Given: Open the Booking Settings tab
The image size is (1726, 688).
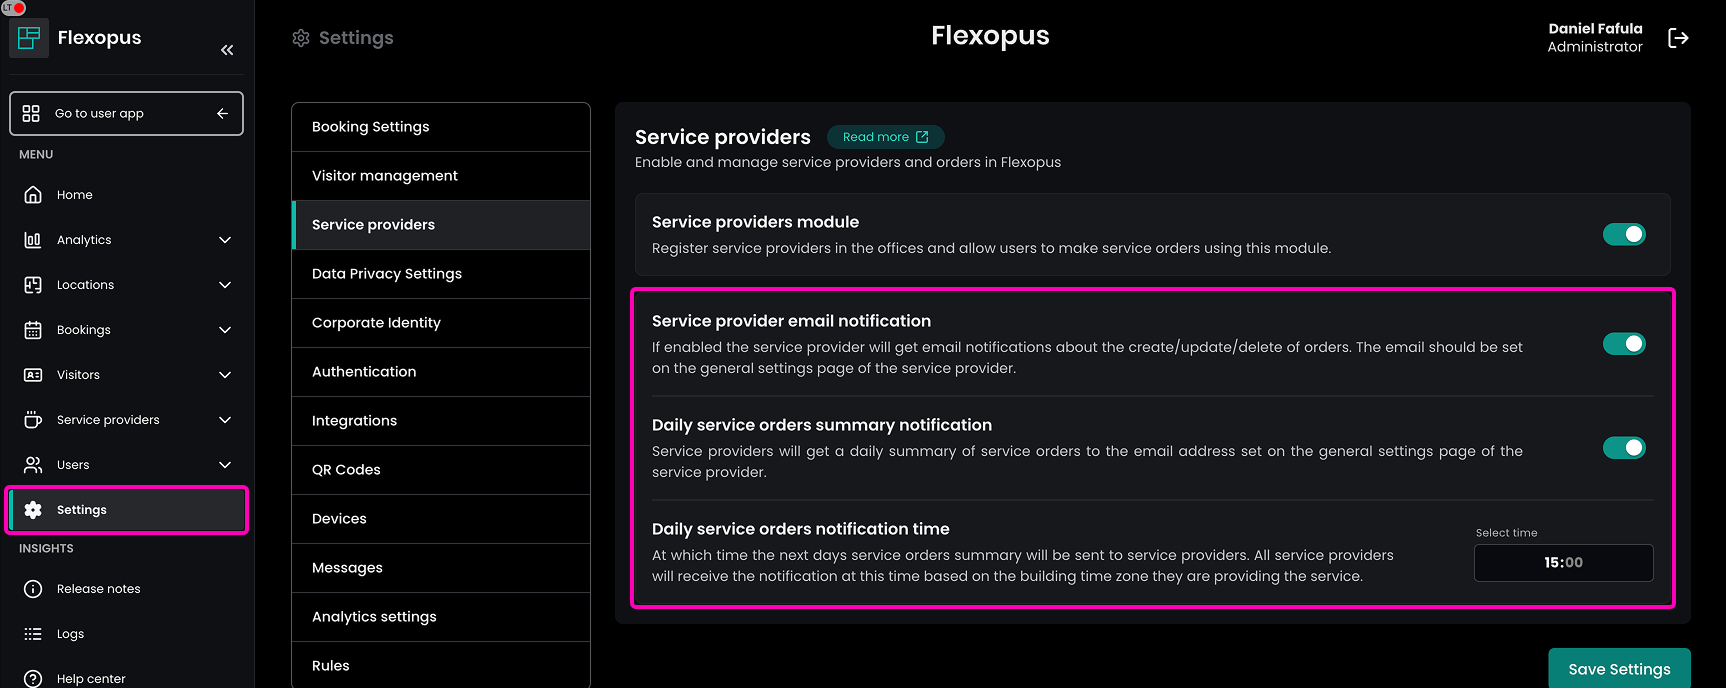Looking at the screenshot, I should 440,127.
